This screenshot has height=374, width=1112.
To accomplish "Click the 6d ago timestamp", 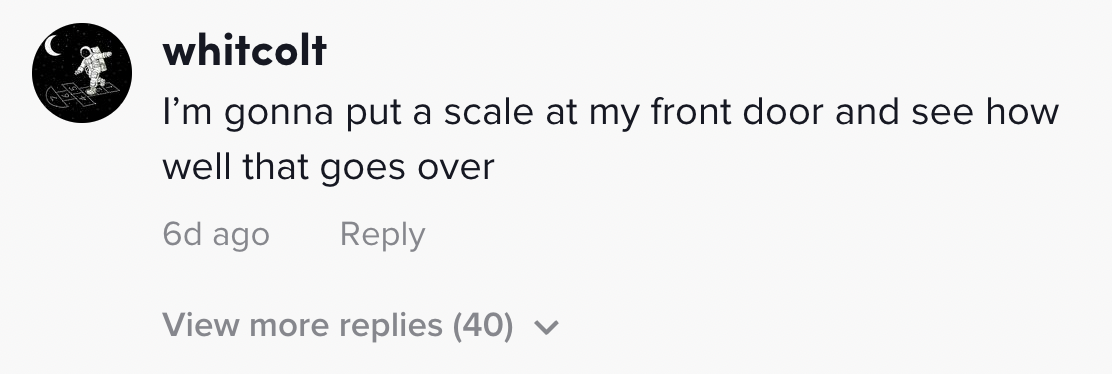I will tap(216, 234).
